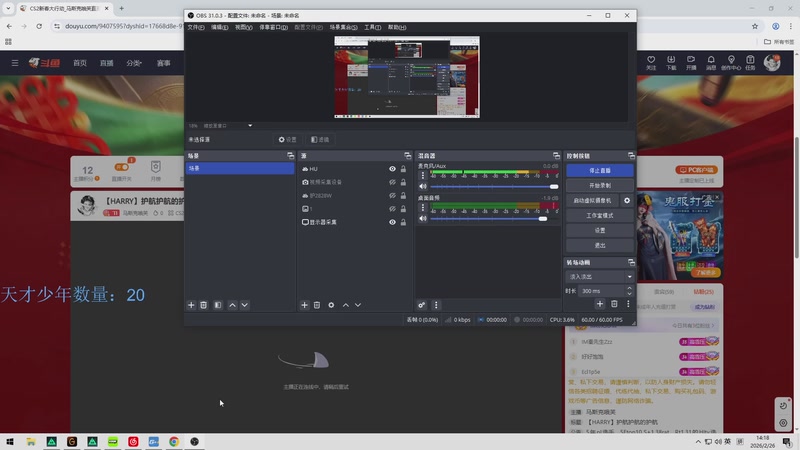
Task: Expand the Windows system tray hidden icons chevron
Action: coord(698,442)
